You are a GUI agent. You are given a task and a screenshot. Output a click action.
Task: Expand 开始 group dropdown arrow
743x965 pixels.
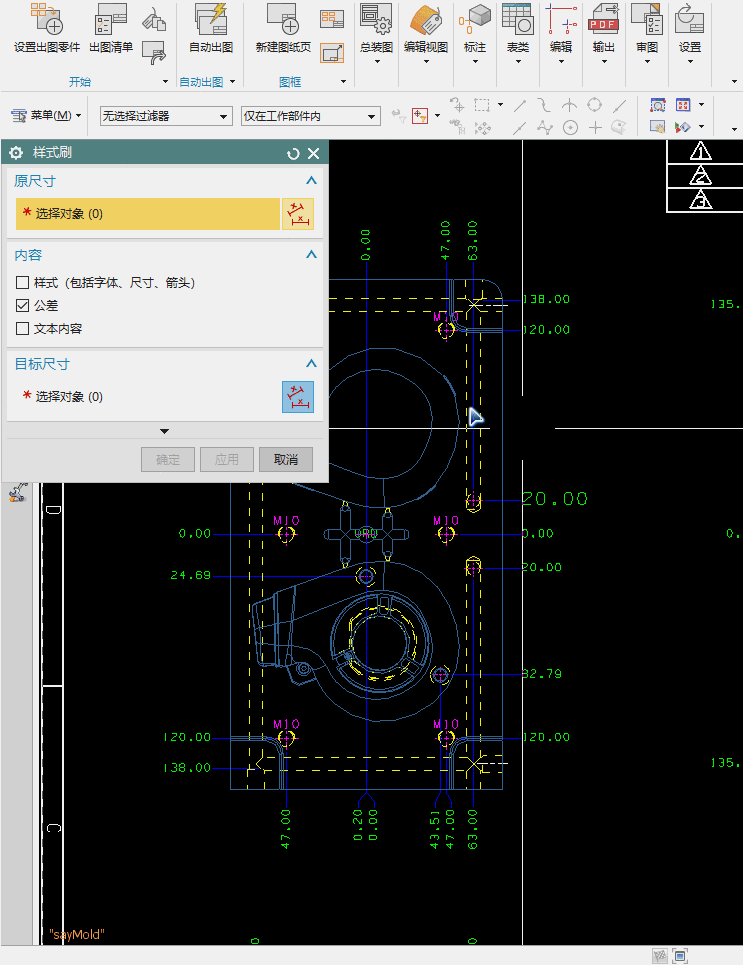[x=165, y=82]
